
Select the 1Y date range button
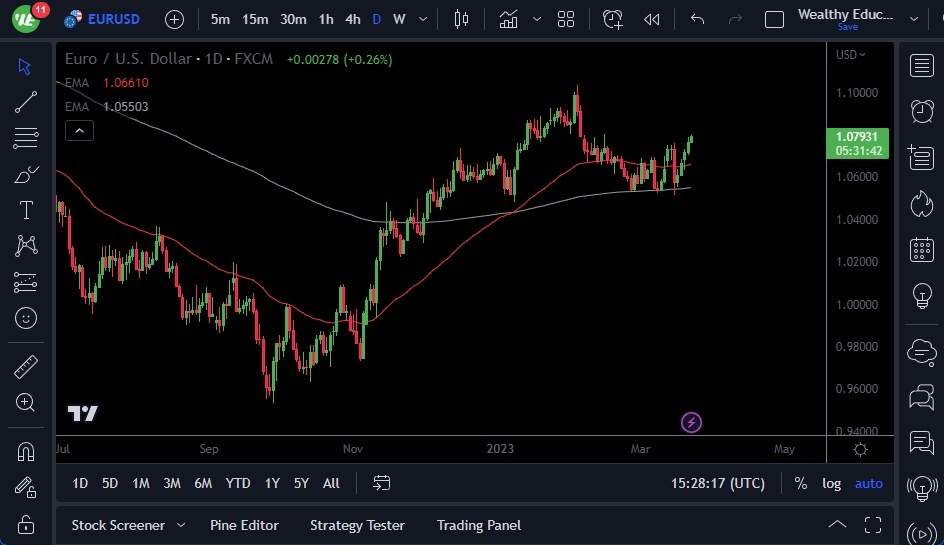click(x=271, y=483)
